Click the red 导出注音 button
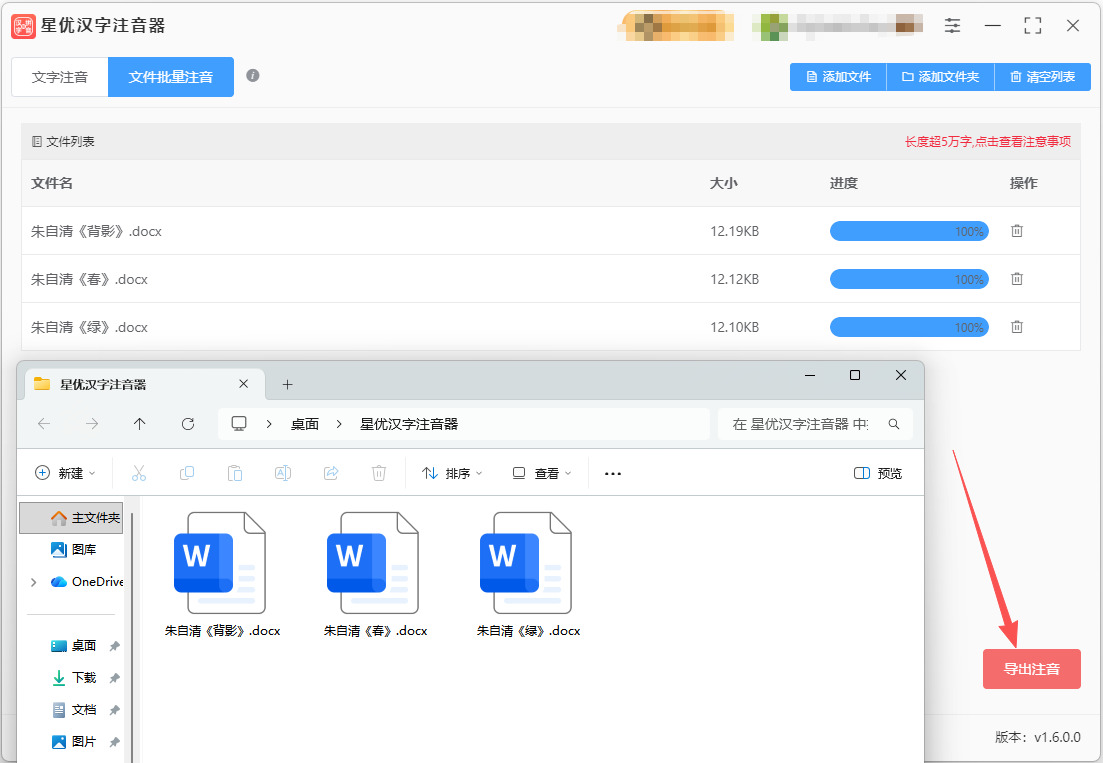 tap(1031, 669)
